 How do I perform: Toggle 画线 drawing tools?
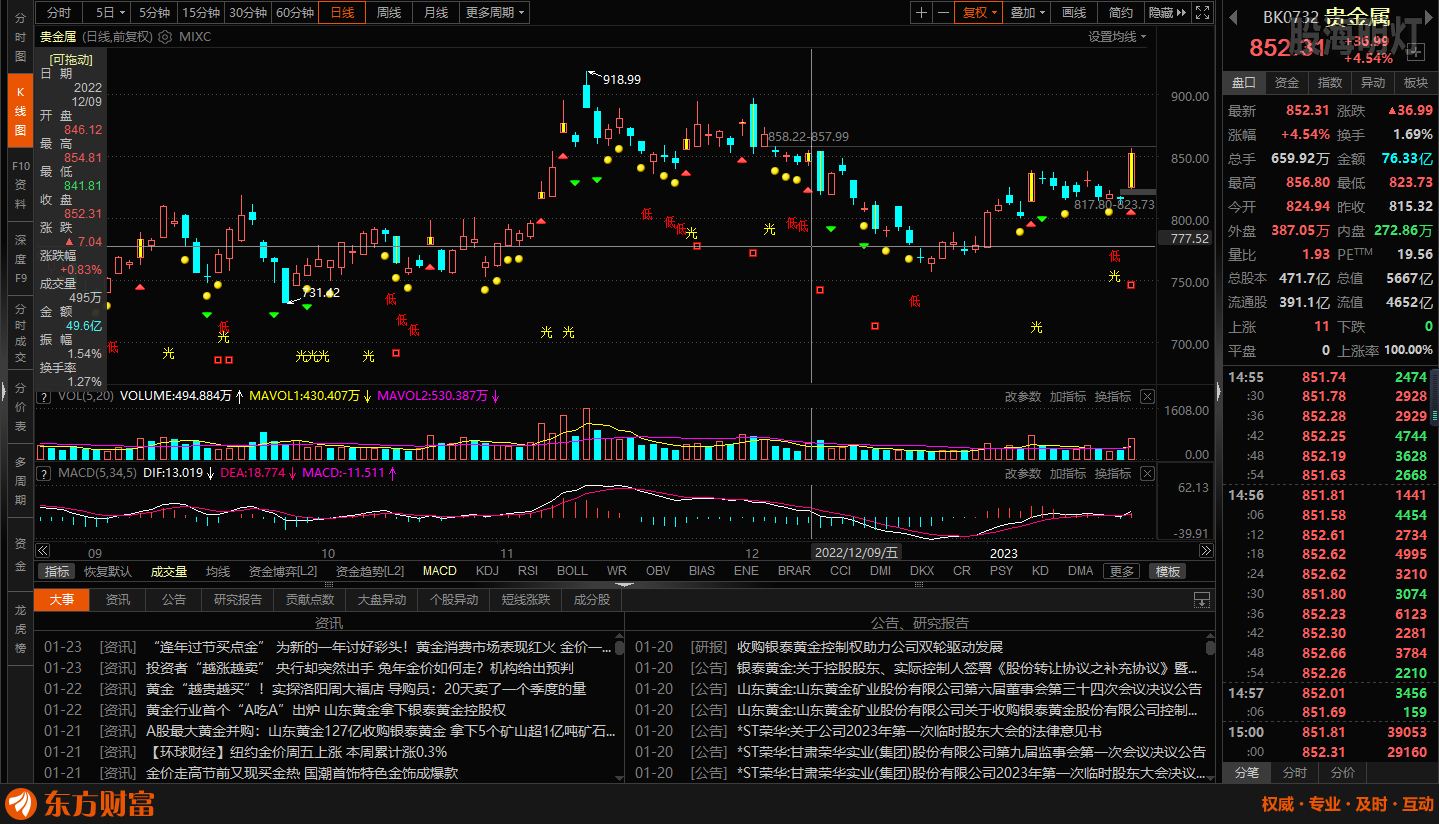[x=1074, y=12]
